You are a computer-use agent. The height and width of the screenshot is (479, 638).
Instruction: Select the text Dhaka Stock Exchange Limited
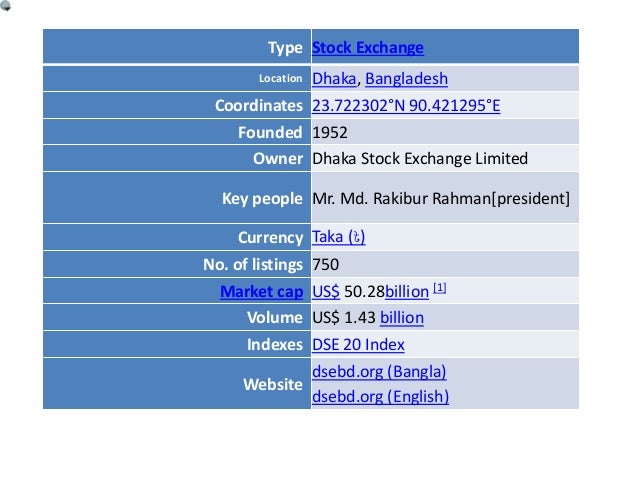tap(420, 158)
